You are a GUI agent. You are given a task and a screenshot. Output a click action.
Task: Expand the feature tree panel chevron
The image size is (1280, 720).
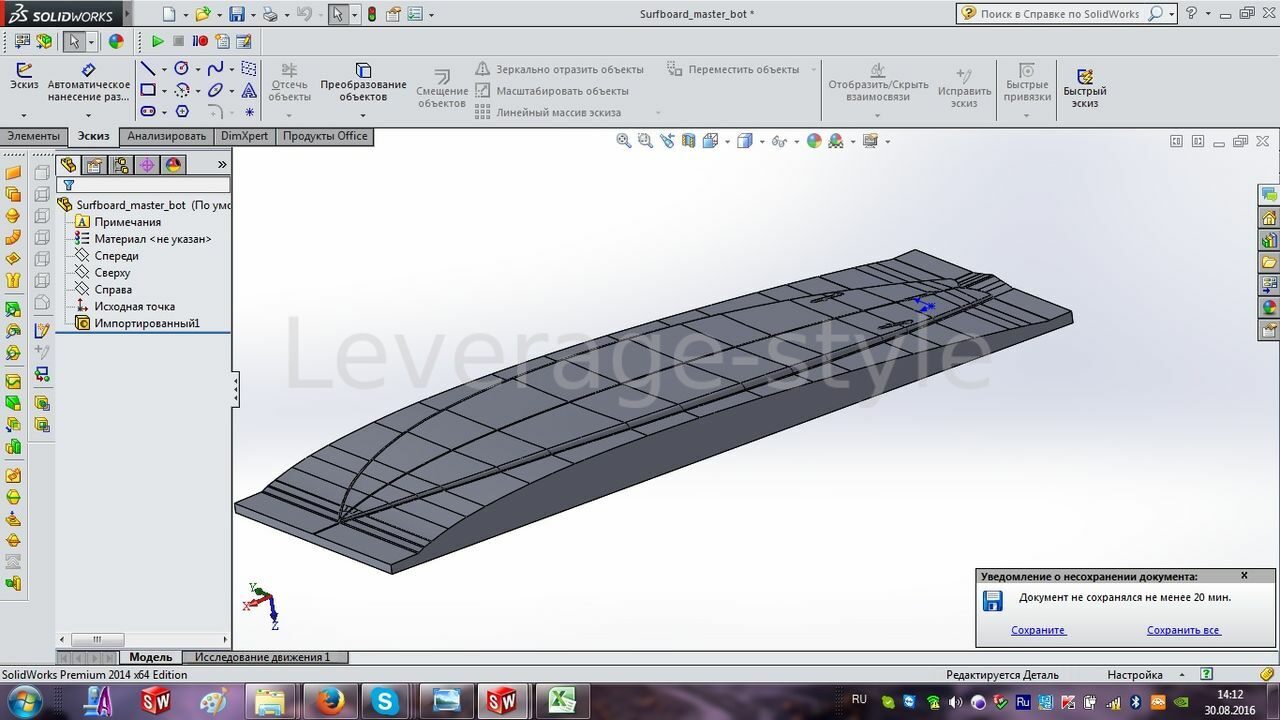coord(222,165)
